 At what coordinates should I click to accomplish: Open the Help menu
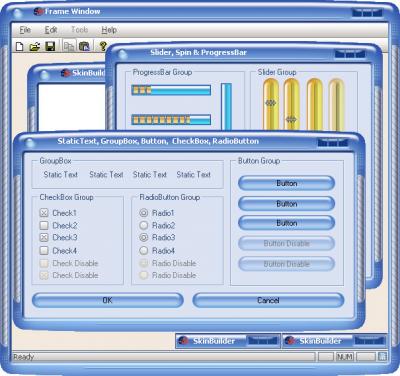pos(109,30)
